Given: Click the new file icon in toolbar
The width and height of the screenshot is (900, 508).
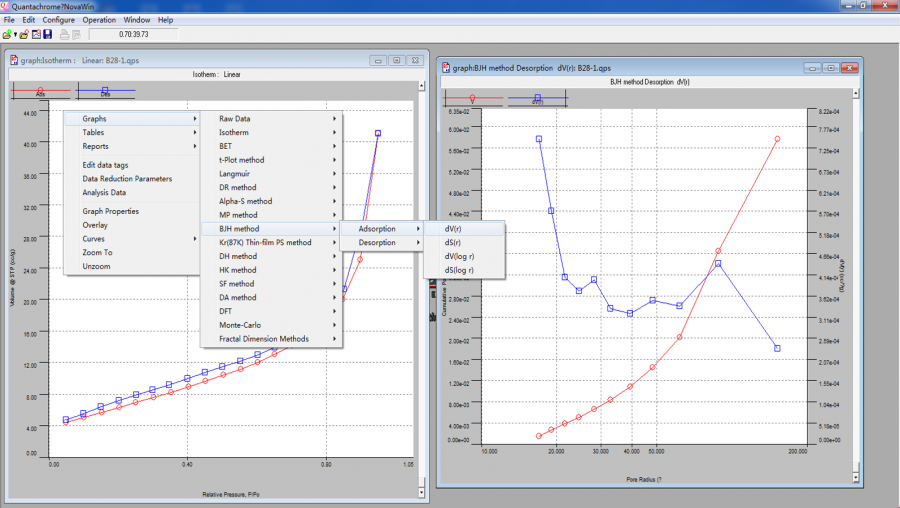Looking at the screenshot, I should 7,34.
